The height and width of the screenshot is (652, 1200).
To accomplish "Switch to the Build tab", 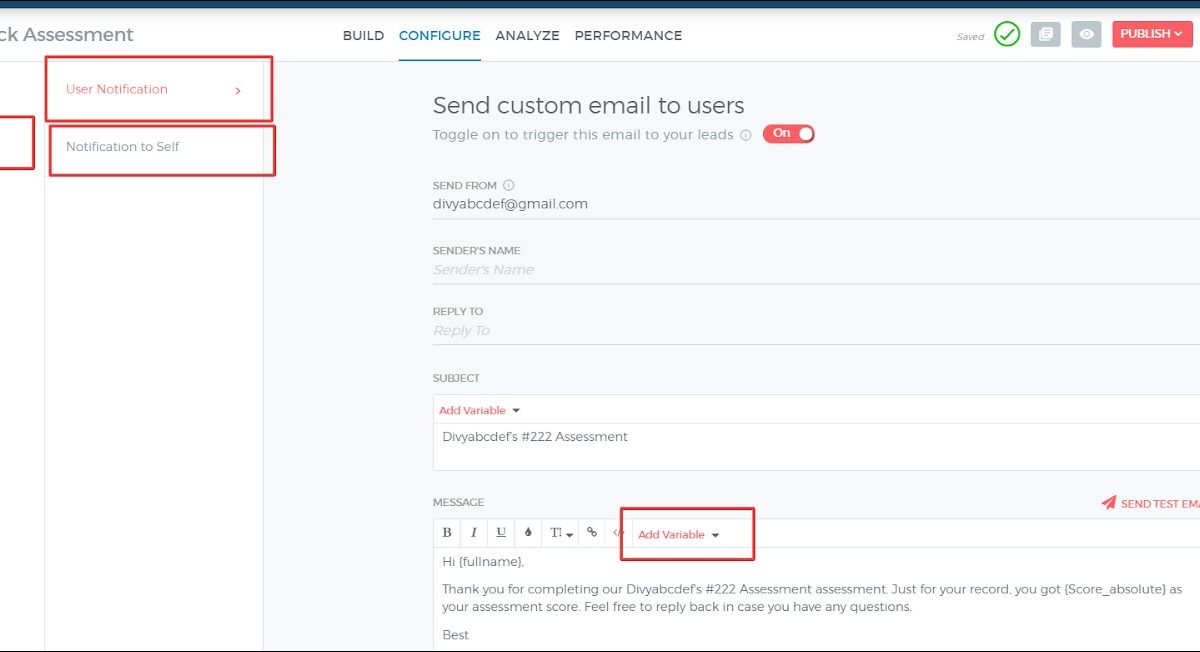I will pyautogui.click(x=363, y=35).
